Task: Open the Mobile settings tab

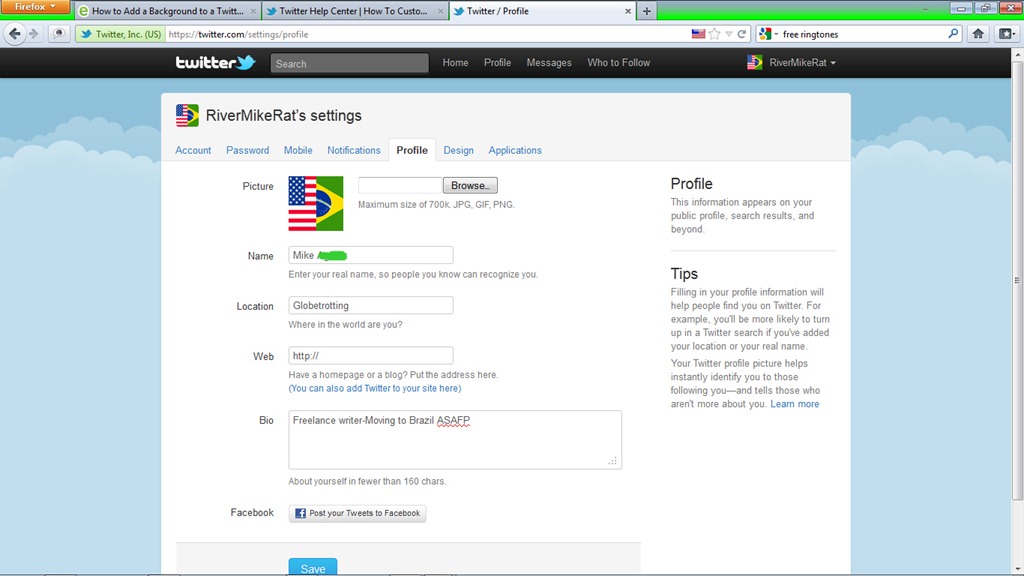Action: [x=298, y=150]
